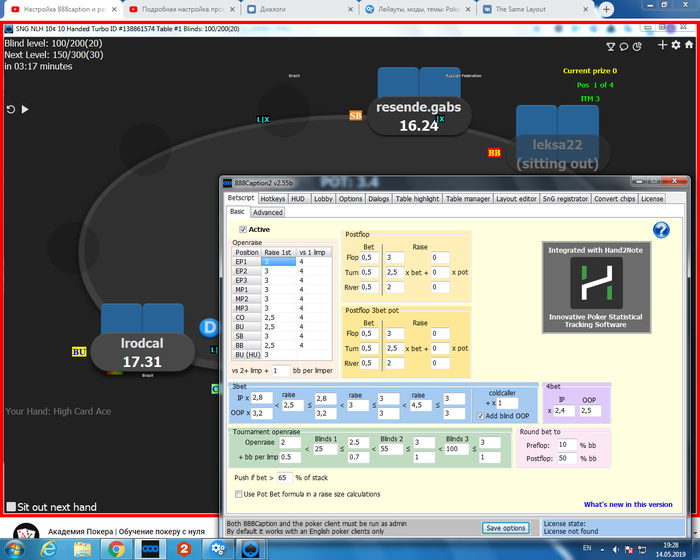Open new browser tab with plus button
Image resolution: width=700 pixels, height=560 pixels.
coord(606,9)
